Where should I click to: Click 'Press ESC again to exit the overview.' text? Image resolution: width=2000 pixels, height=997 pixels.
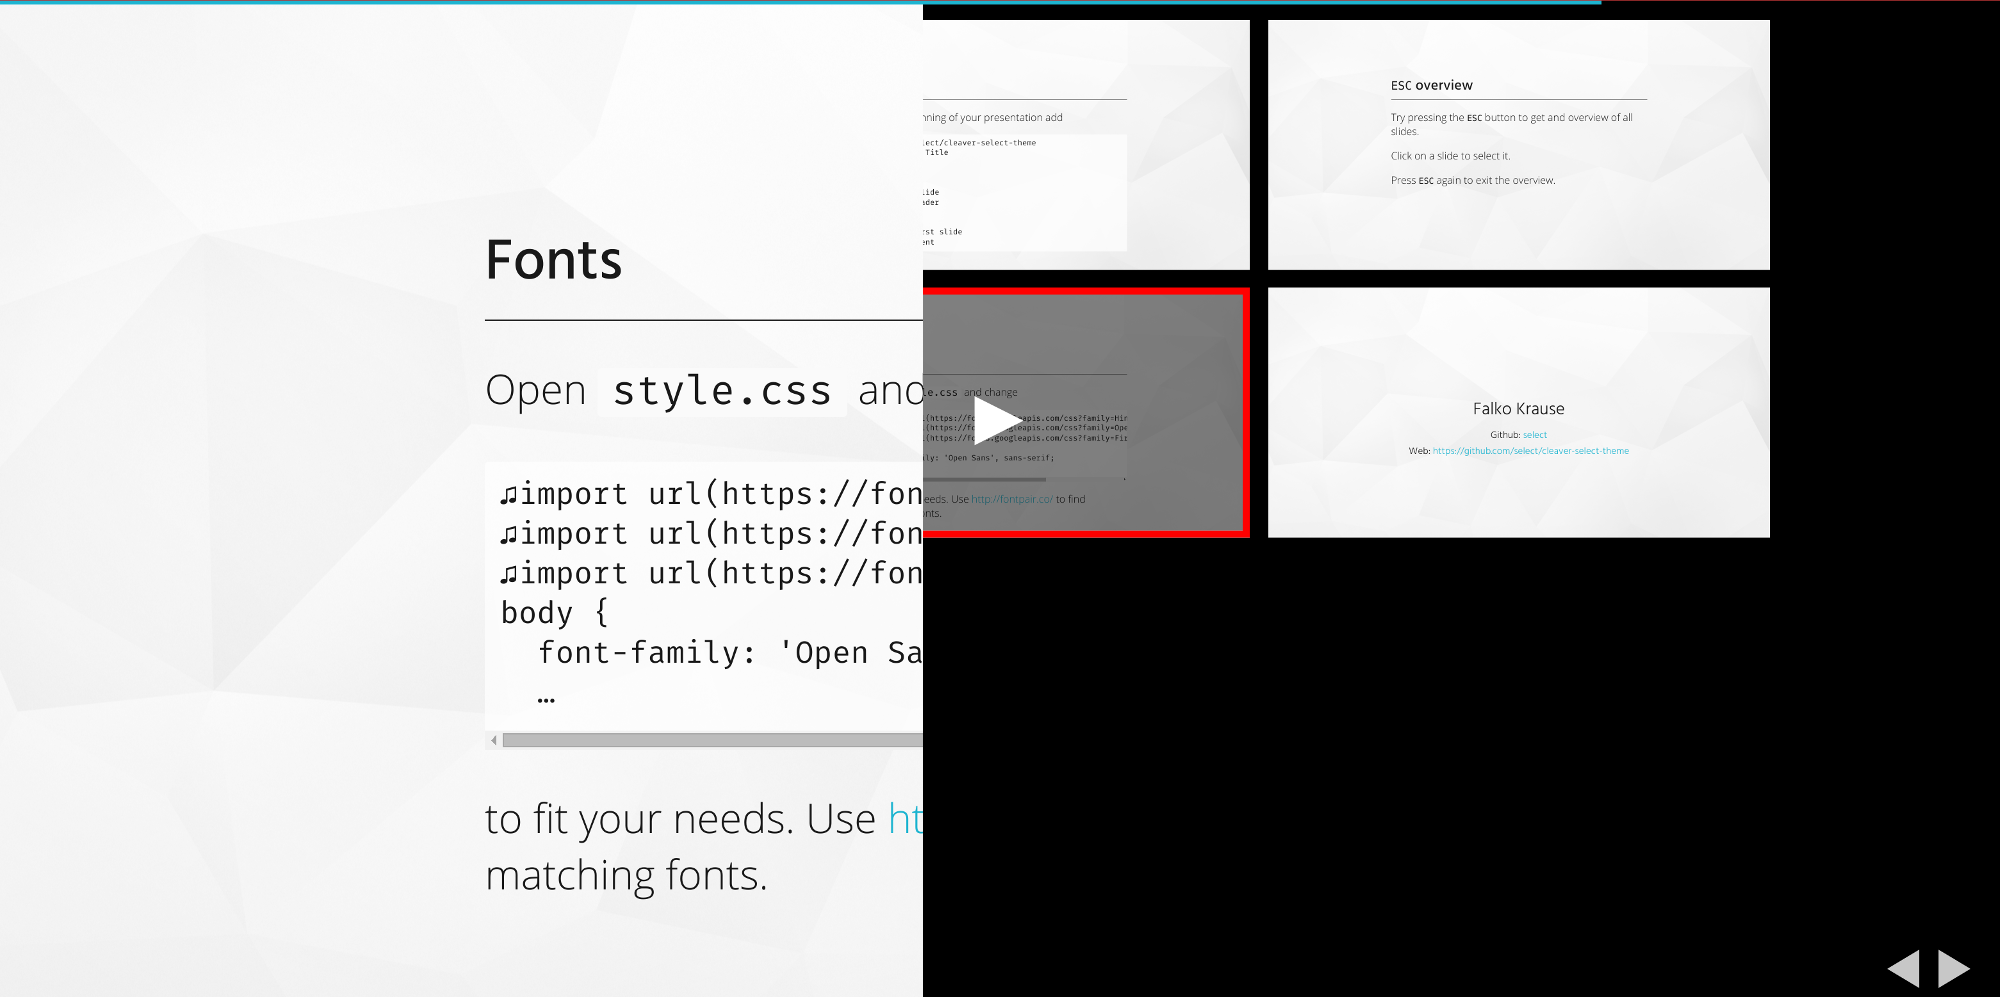(1473, 181)
